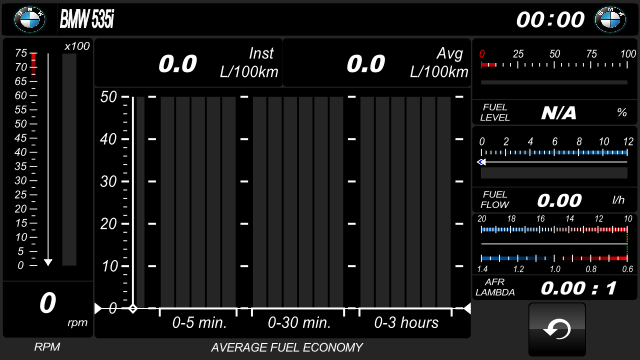
Task: Click the x100 multiplier label
Action: pos(77,47)
